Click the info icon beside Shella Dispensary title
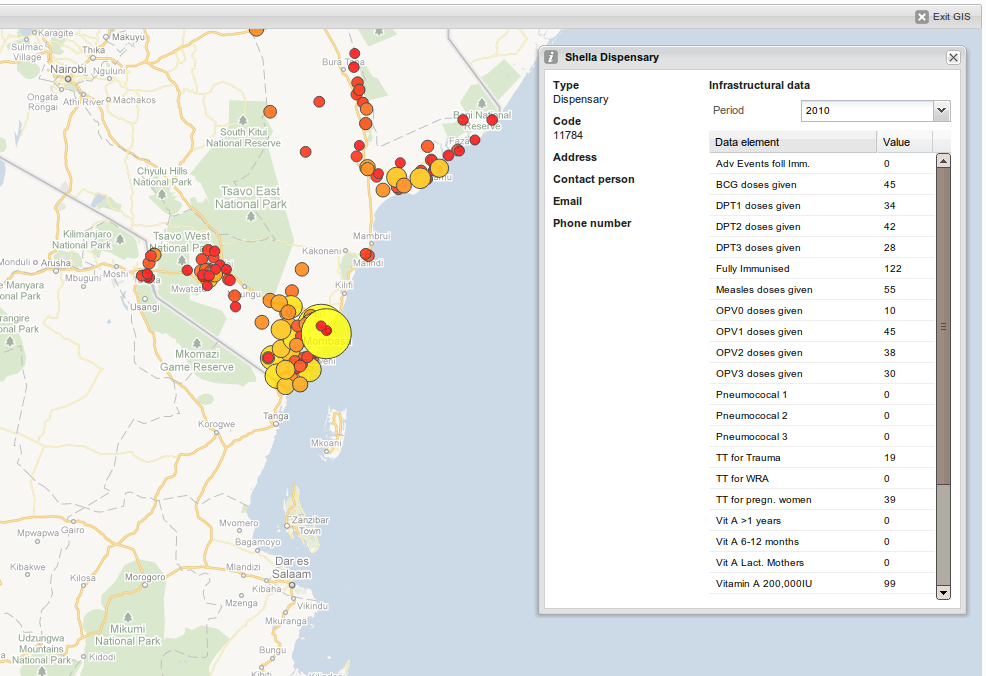986x676 pixels. coord(551,58)
